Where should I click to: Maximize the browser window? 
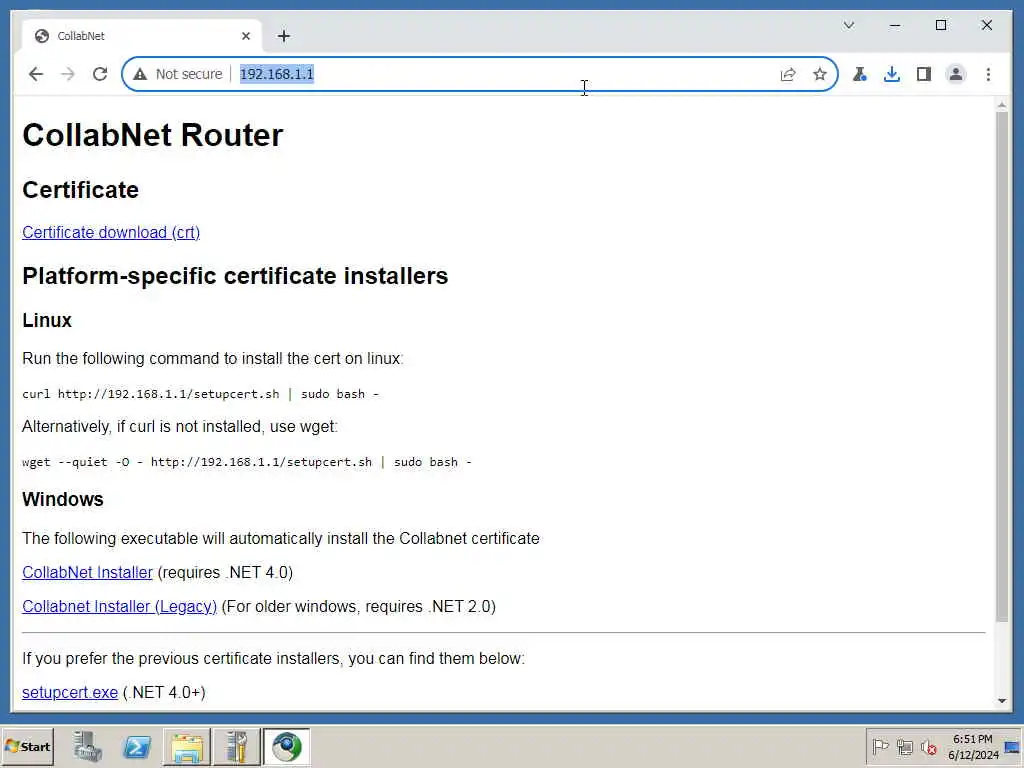point(941,25)
